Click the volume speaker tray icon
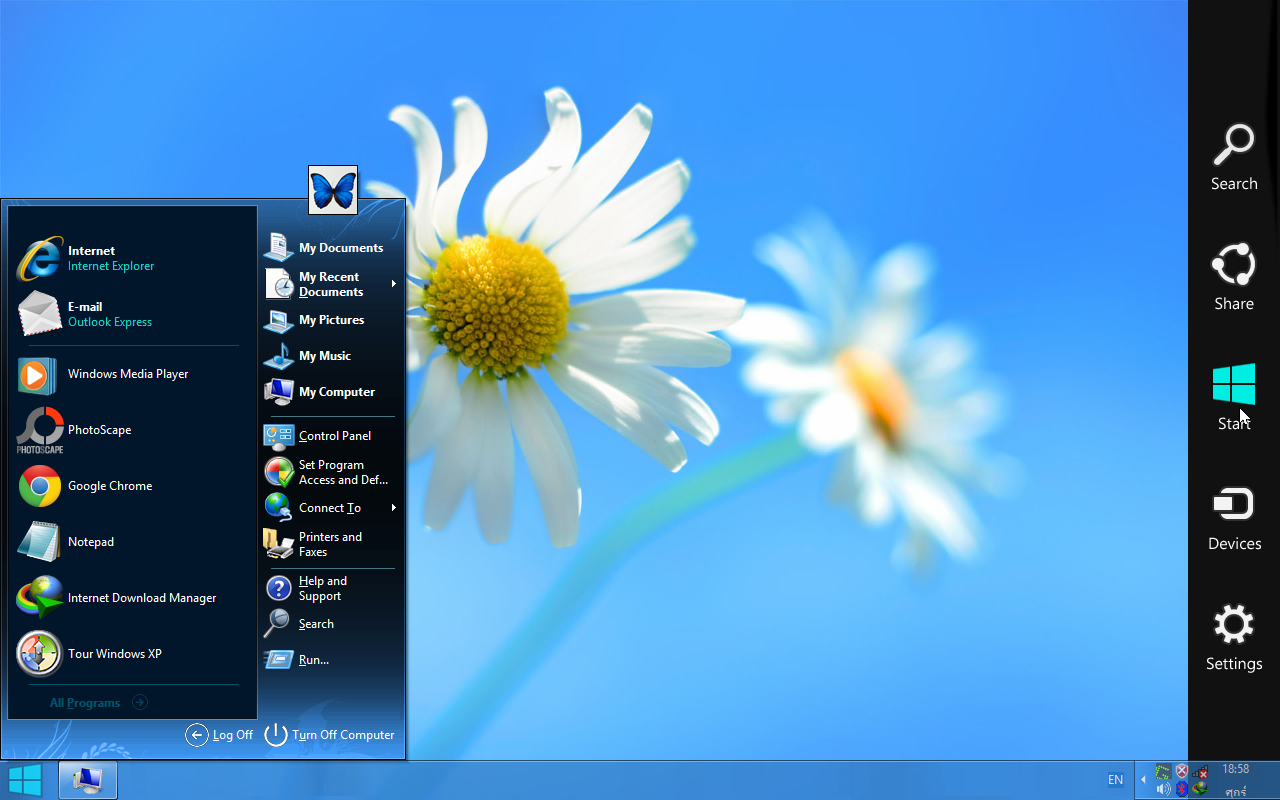The height and width of the screenshot is (800, 1280). [1163, 789]
